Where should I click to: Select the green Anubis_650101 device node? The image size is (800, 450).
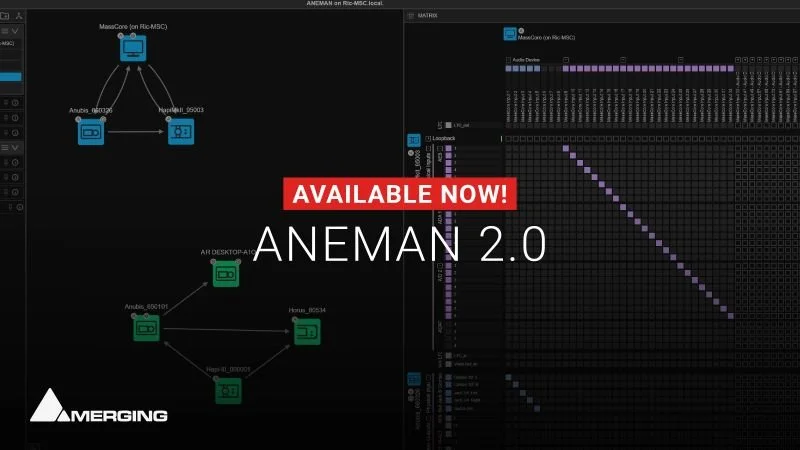click(146, 329)
